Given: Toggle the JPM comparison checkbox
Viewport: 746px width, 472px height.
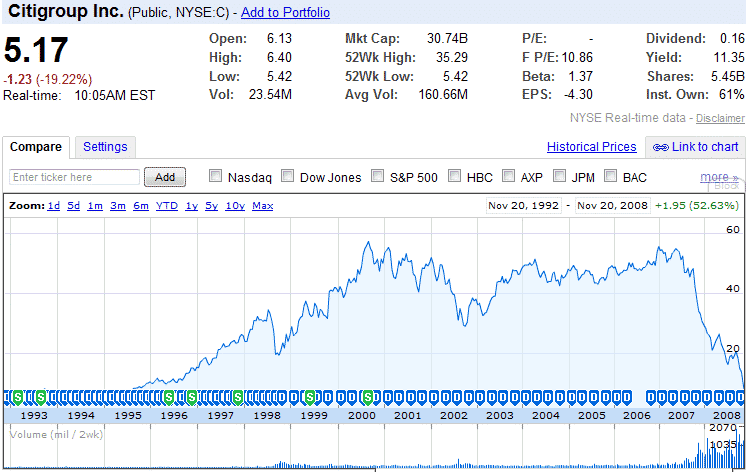Looking at the screenshot, I should [x=559, y=177].
